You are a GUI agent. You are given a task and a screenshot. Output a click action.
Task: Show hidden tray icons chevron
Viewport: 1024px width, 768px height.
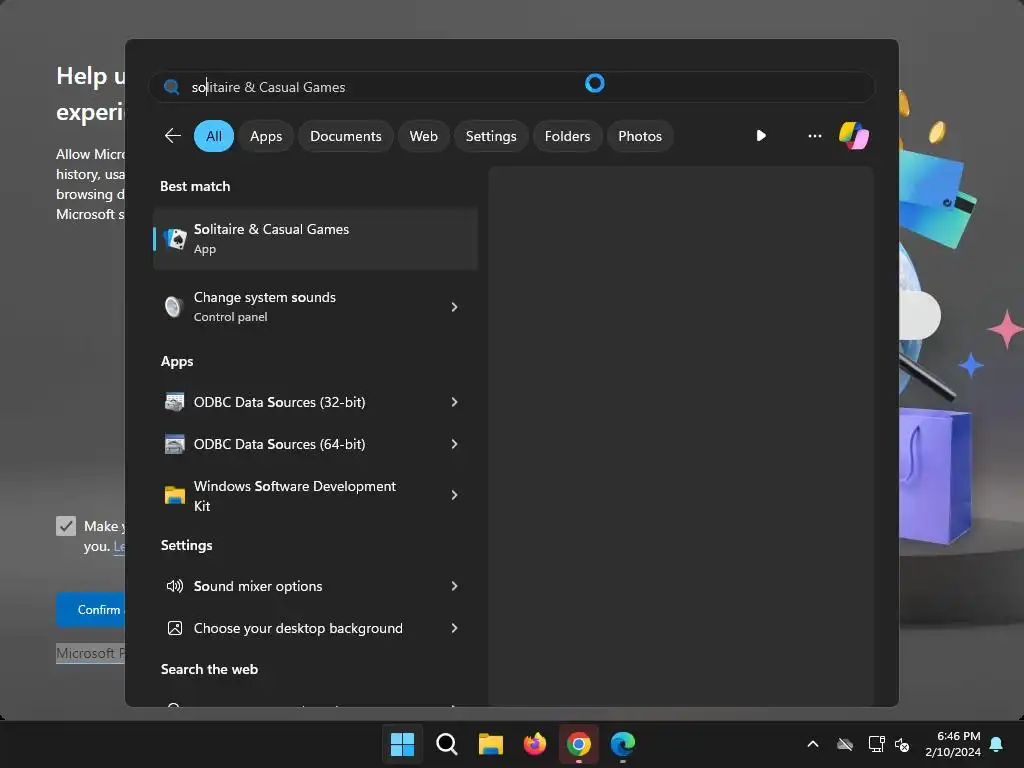[x=813, y=744]
